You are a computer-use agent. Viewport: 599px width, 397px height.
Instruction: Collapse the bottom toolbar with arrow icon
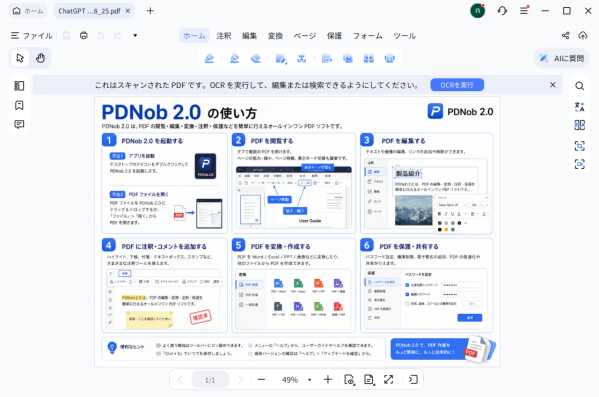click(x=413, y=380)
